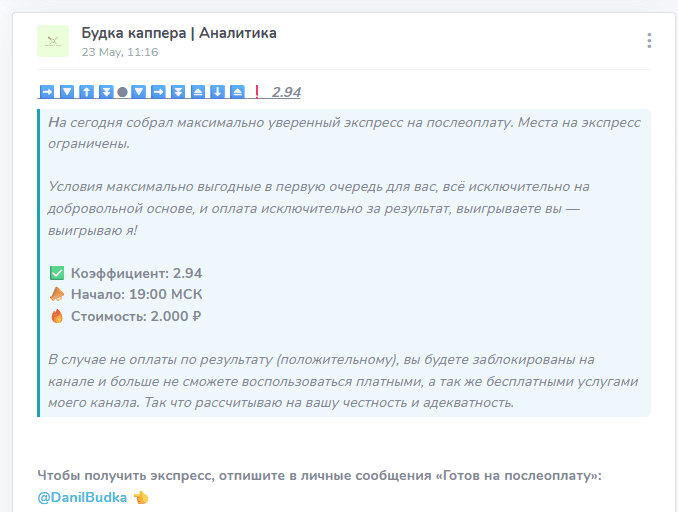Click the paragraph starting Условия максимально выгодные
678x512 pixels.
(x=319, y=208)
